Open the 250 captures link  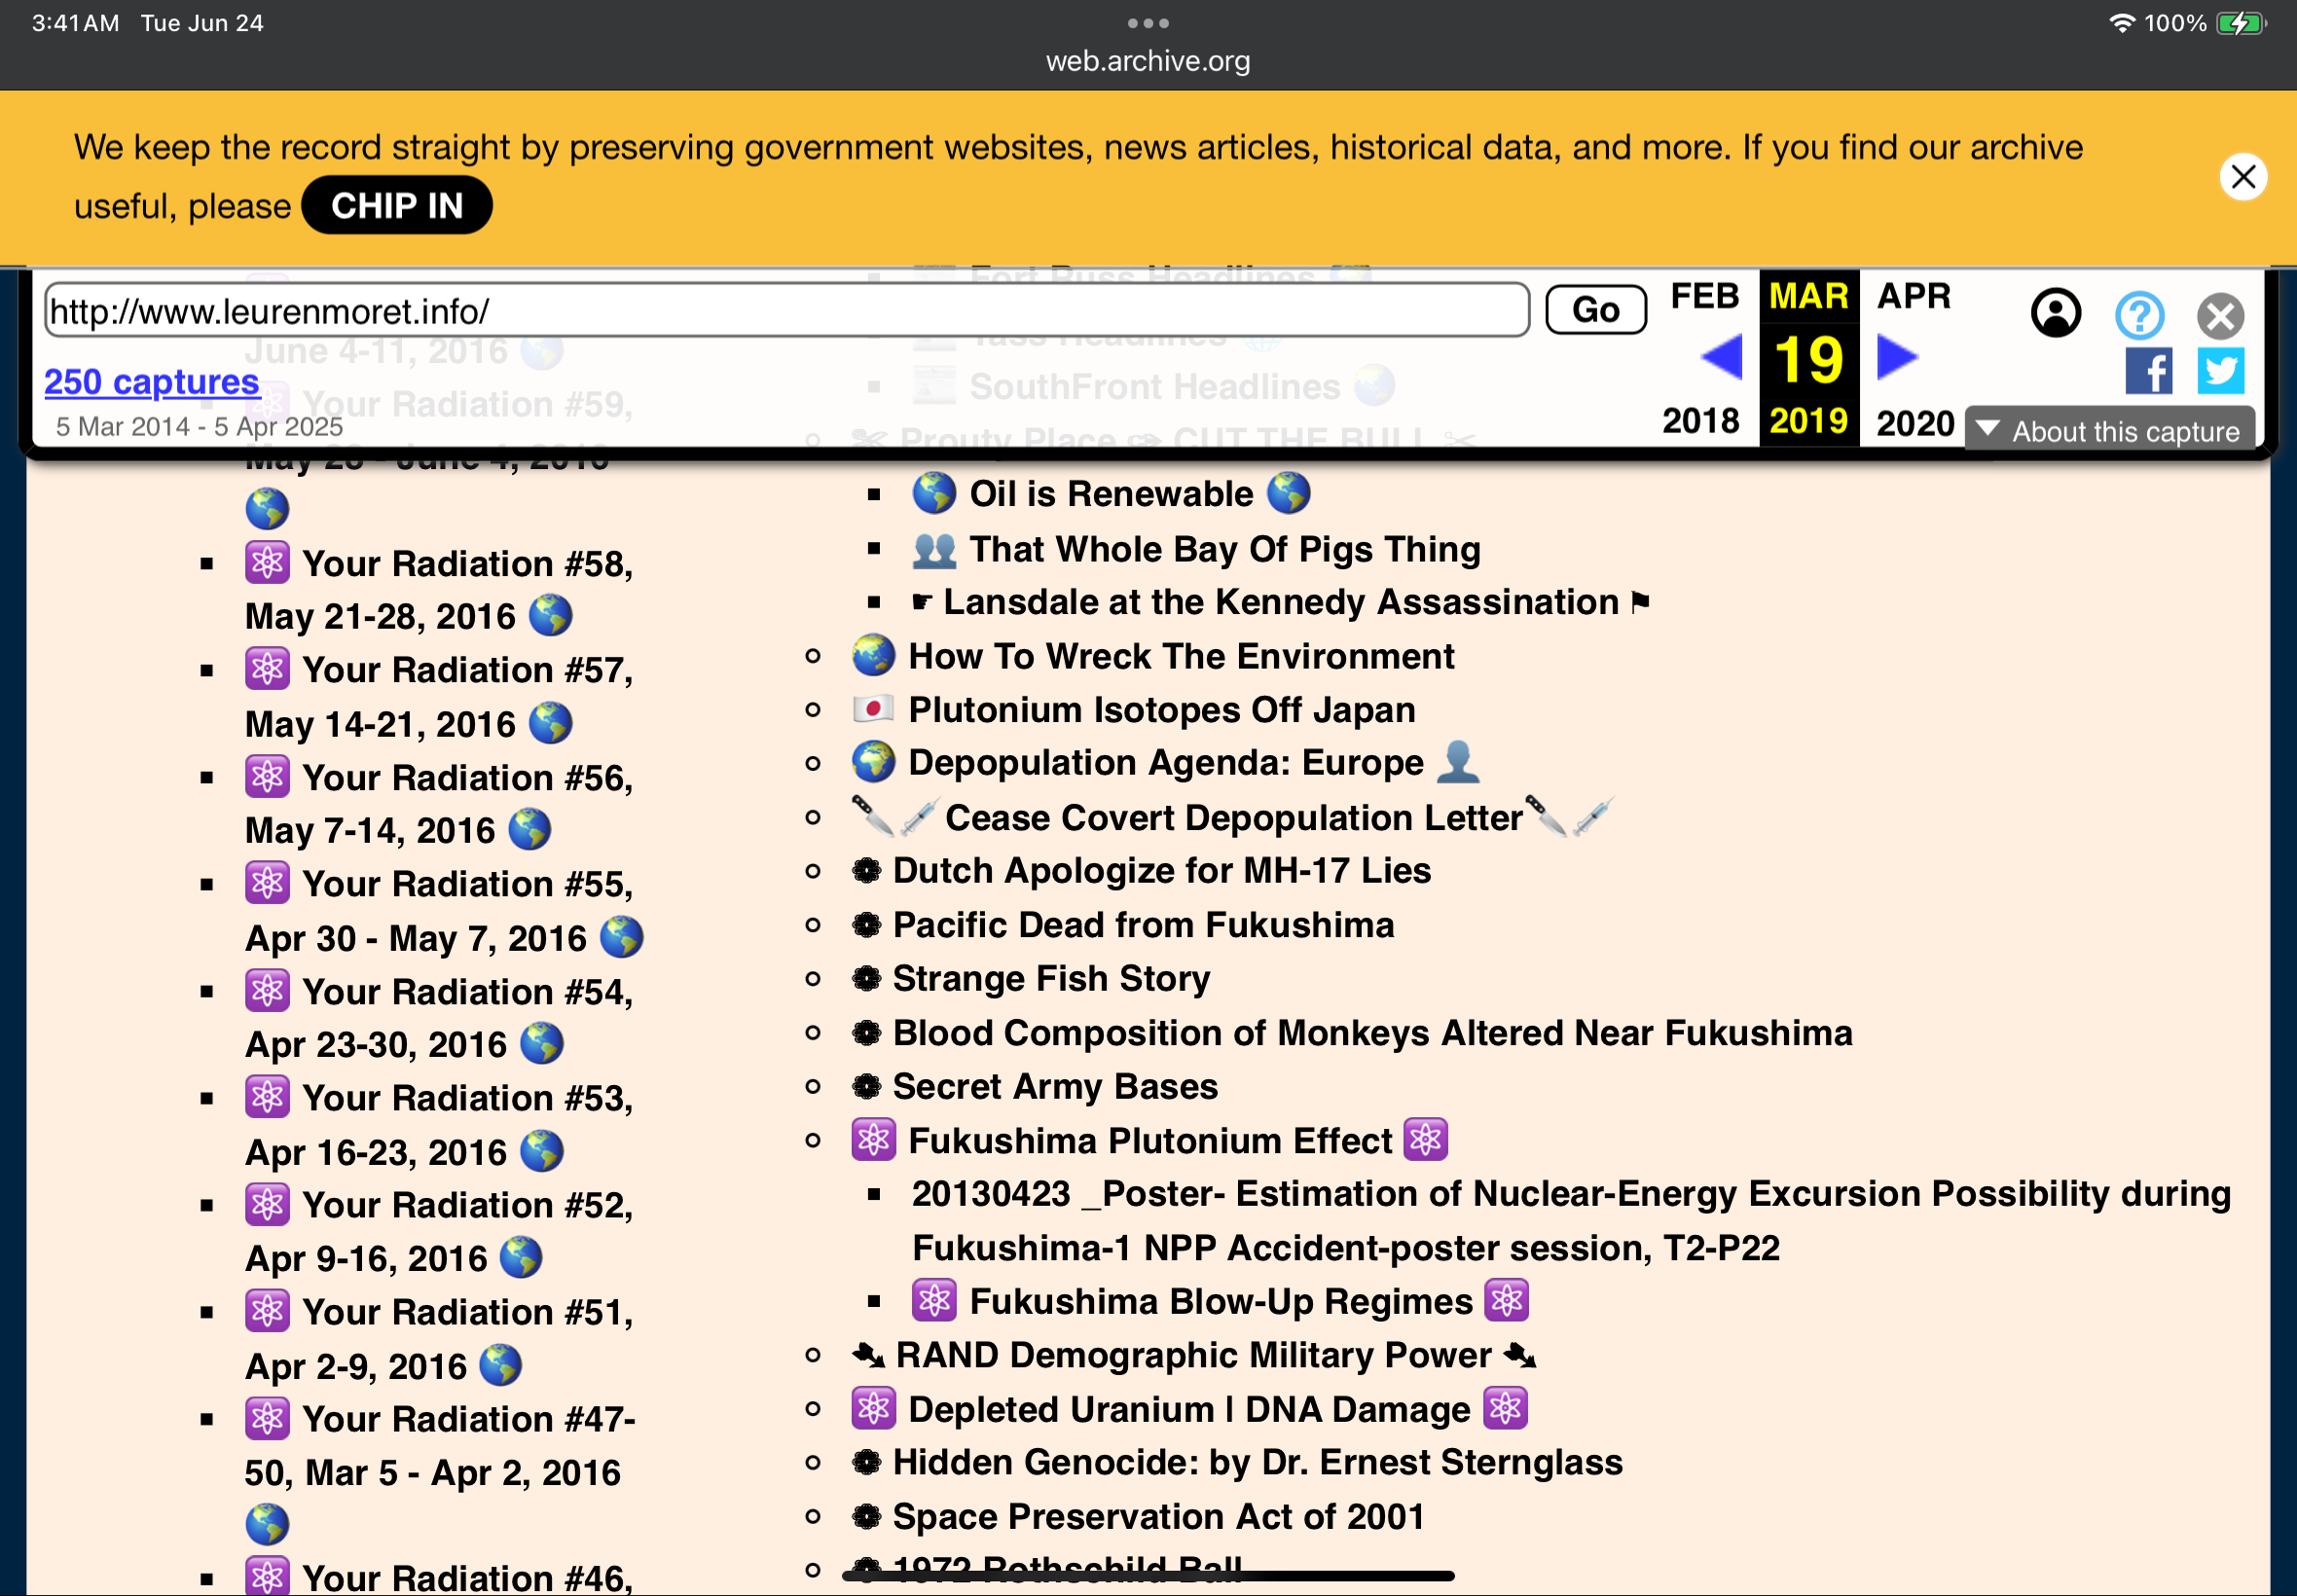coord(152,382)
